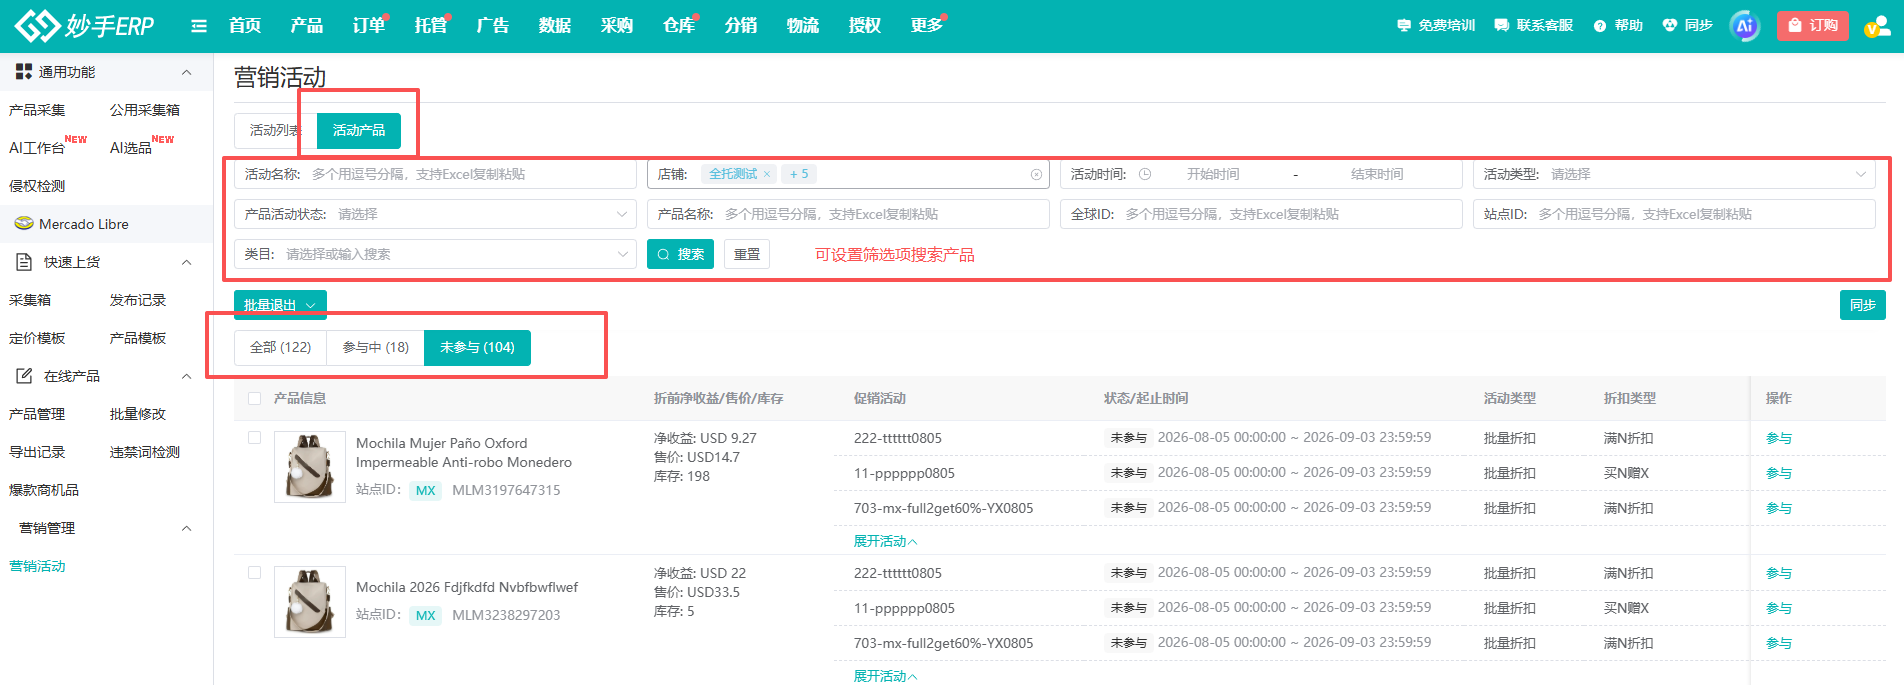1904x685 pixels.
Task: Focus the 站点ID input field
Action: click(x=1674, y=214)
